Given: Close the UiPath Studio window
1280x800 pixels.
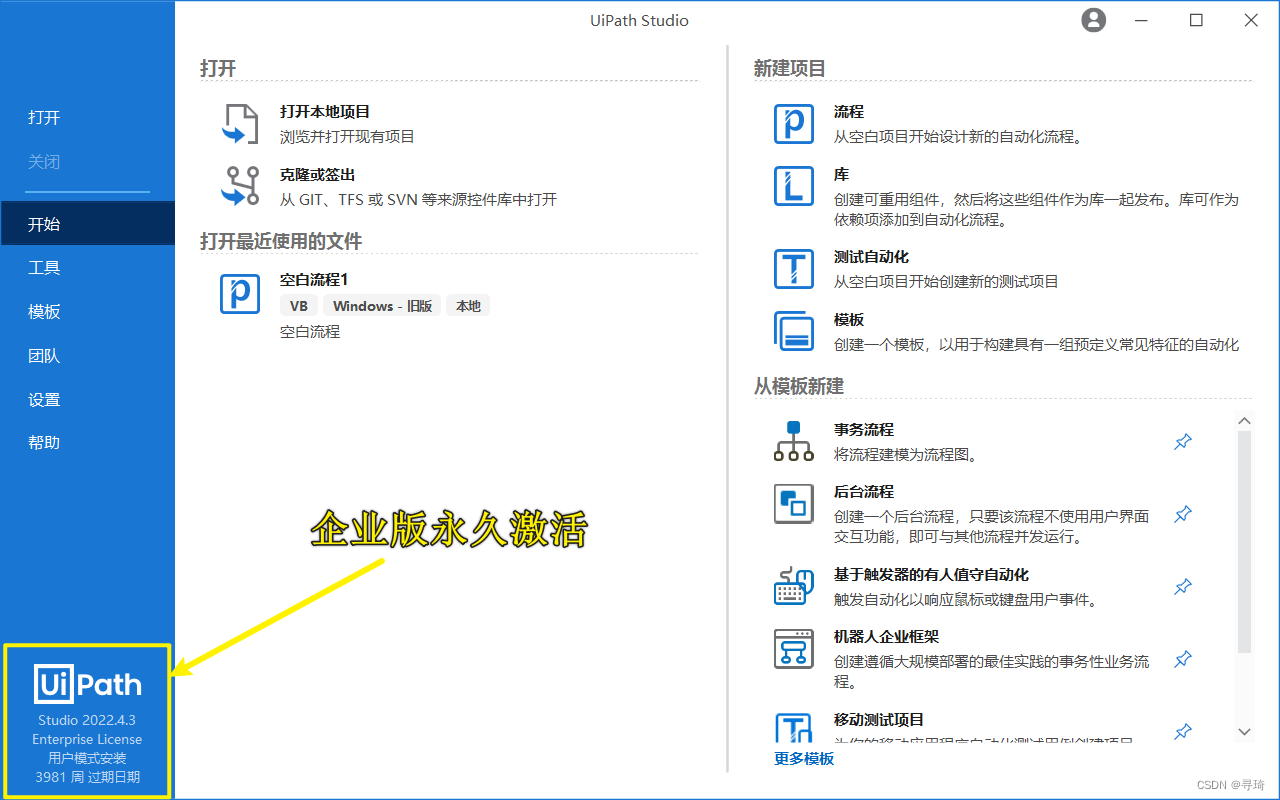Looking at the screenshot, I should 1251,20.
